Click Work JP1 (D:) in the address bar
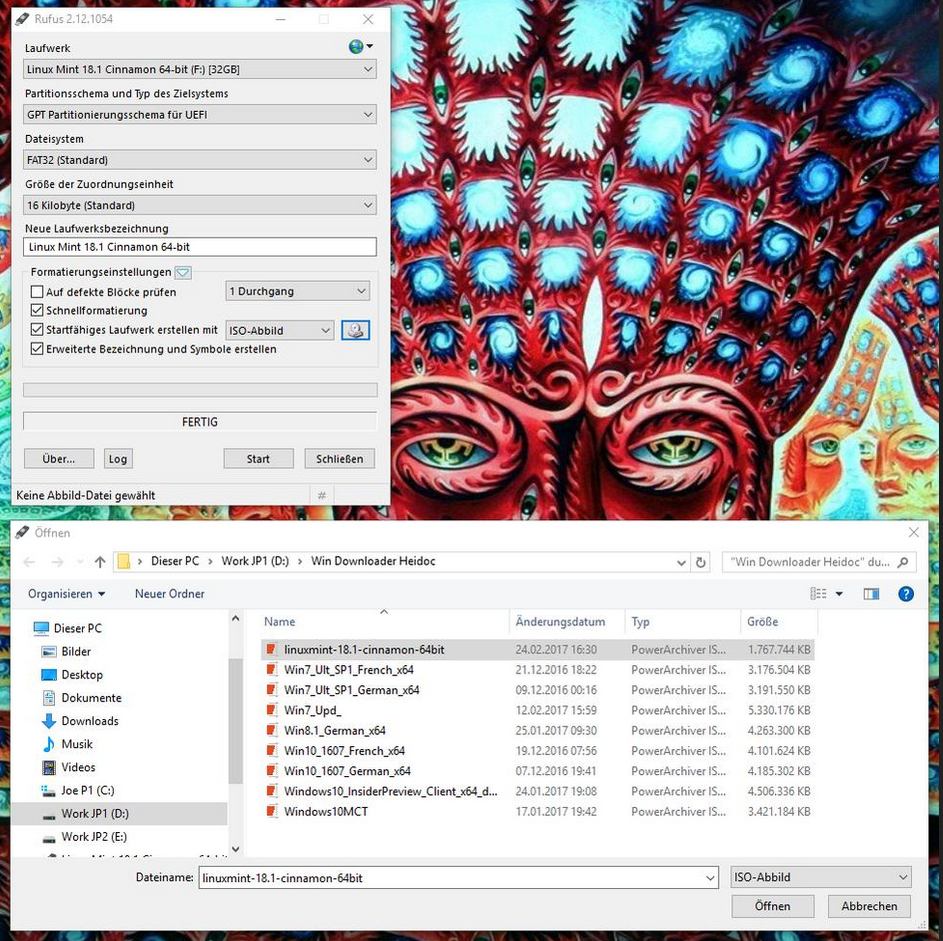This screenshot has height=941, width=943. pos(255,561)
